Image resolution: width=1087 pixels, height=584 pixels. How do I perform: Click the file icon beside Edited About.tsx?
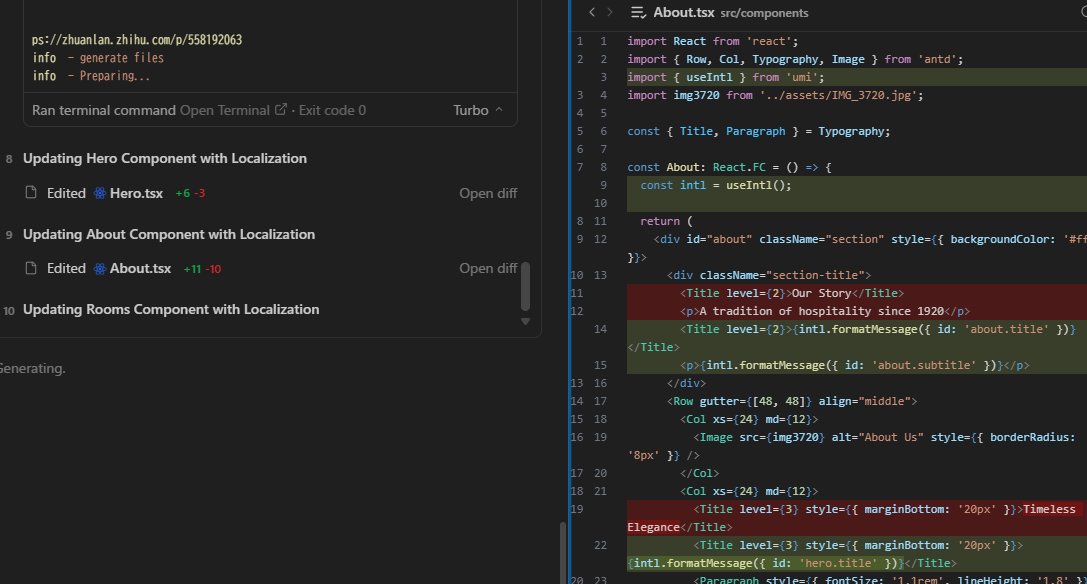[x=31, y=268]
